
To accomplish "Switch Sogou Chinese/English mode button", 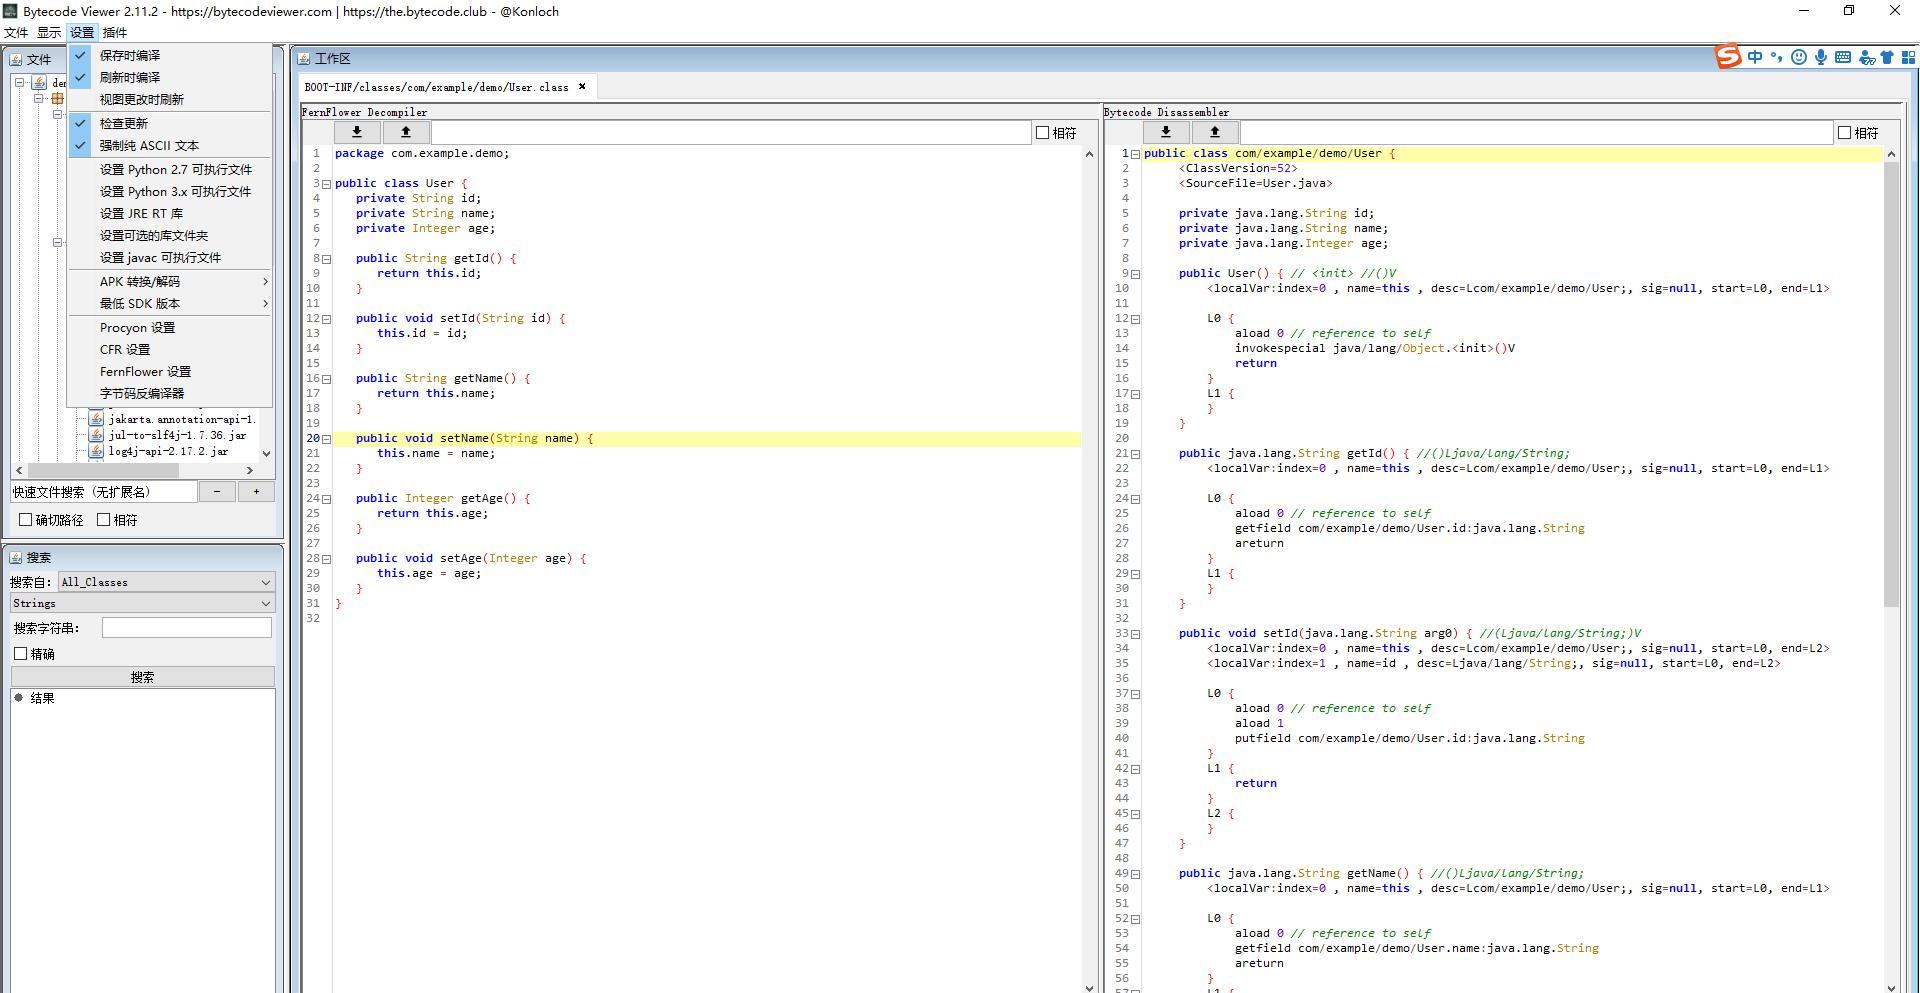I will [1755, 57].
